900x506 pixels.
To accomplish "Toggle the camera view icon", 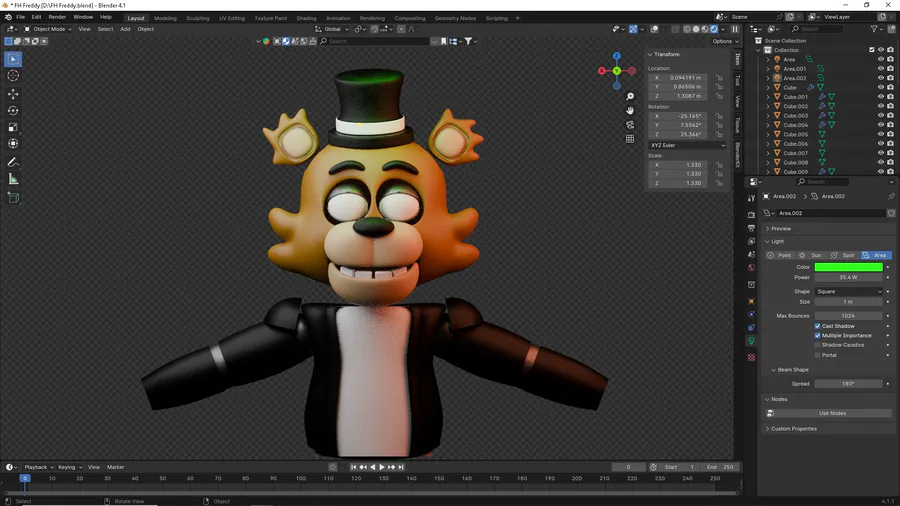I will tap(630, 124).
